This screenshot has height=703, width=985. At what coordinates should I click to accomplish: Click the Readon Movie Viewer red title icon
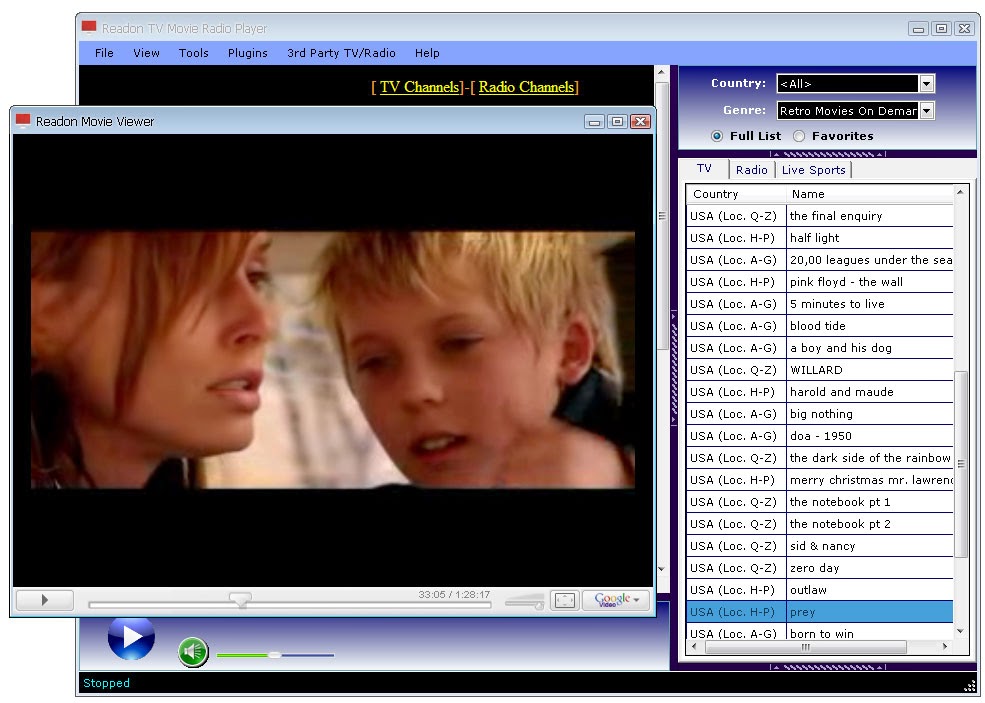(23, 121)
